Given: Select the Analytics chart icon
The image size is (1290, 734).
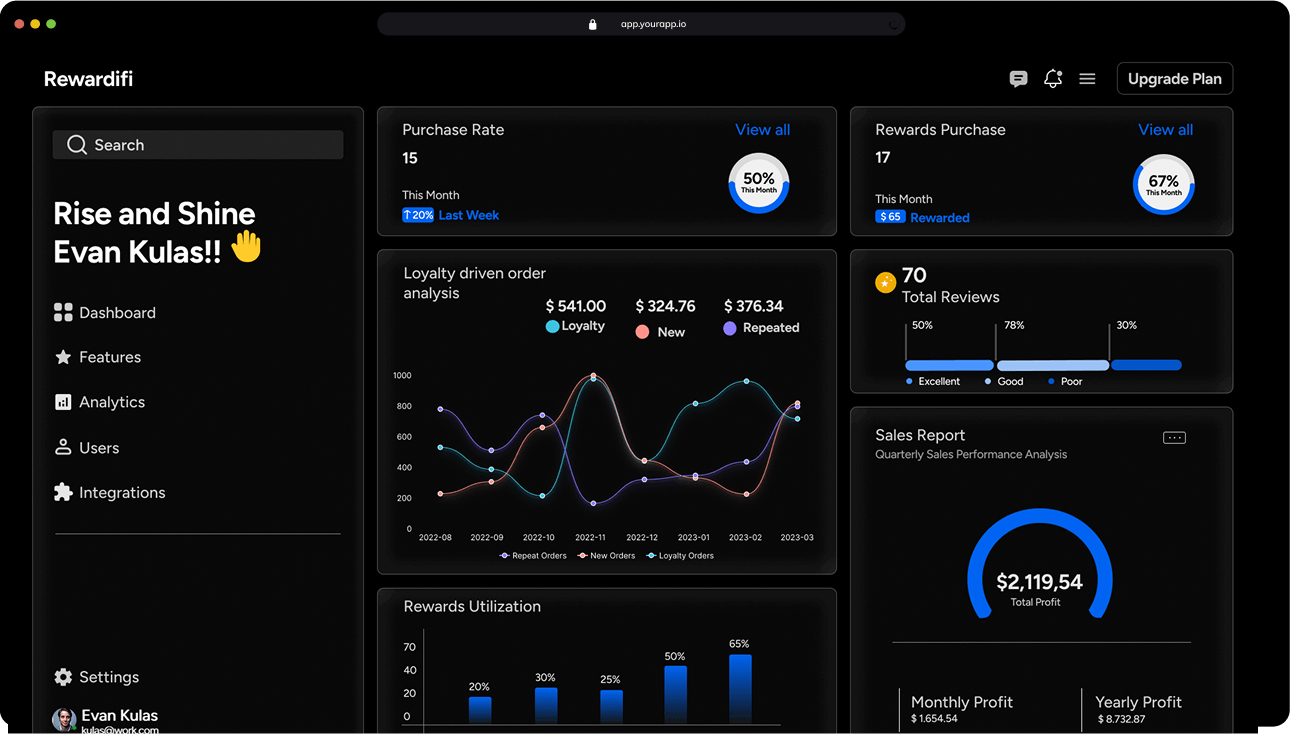Looking at the screenshot, I should point(63,402).
